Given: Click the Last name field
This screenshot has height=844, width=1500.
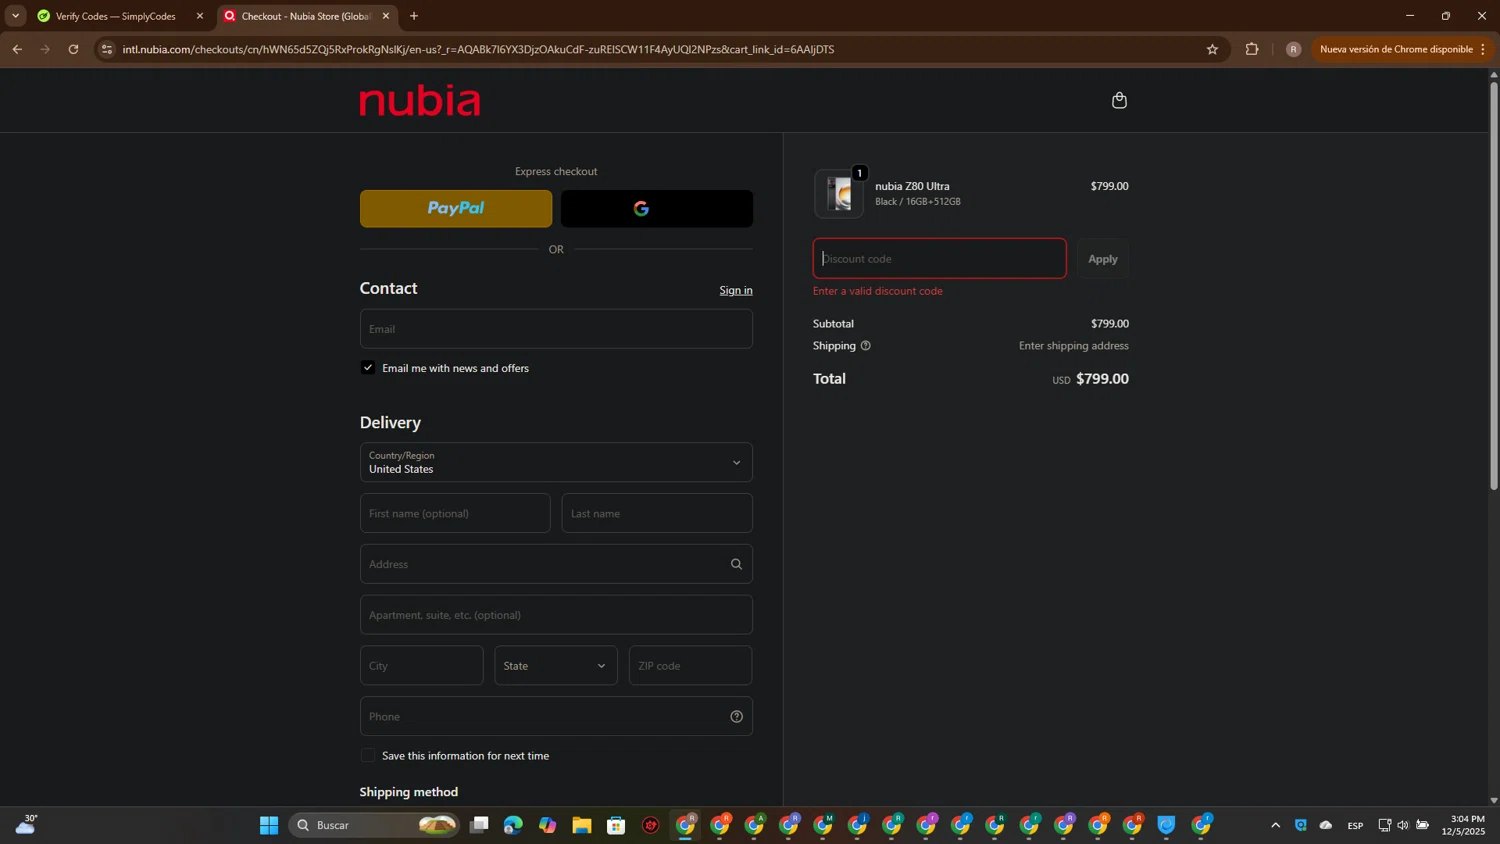Looking at the screenshot, I should click(657, 513).
